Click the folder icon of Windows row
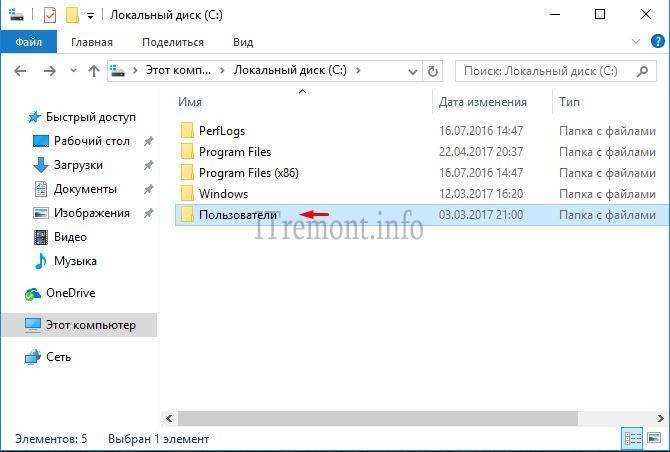670x452 pixels. point(187,194)
